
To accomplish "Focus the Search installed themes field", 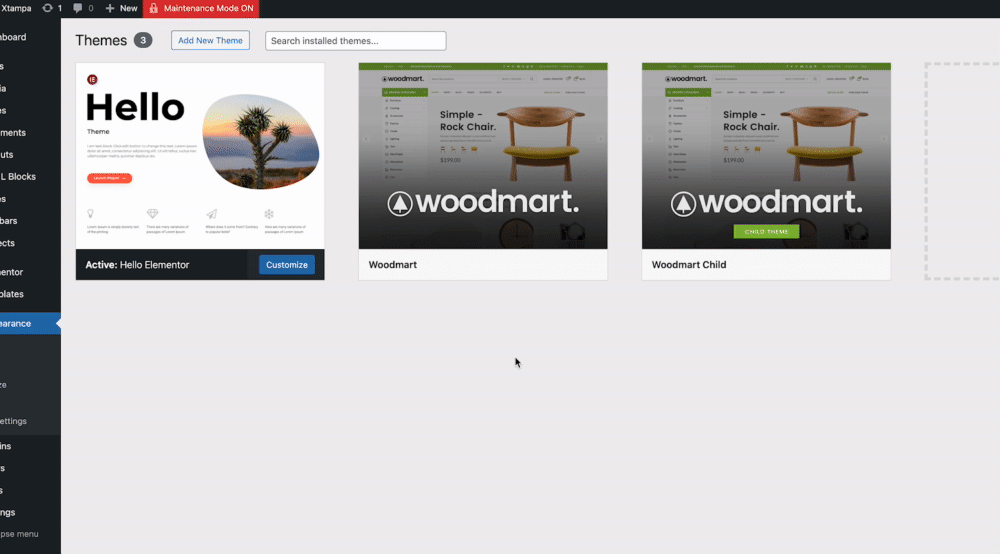I will click(x=356, y=41).
